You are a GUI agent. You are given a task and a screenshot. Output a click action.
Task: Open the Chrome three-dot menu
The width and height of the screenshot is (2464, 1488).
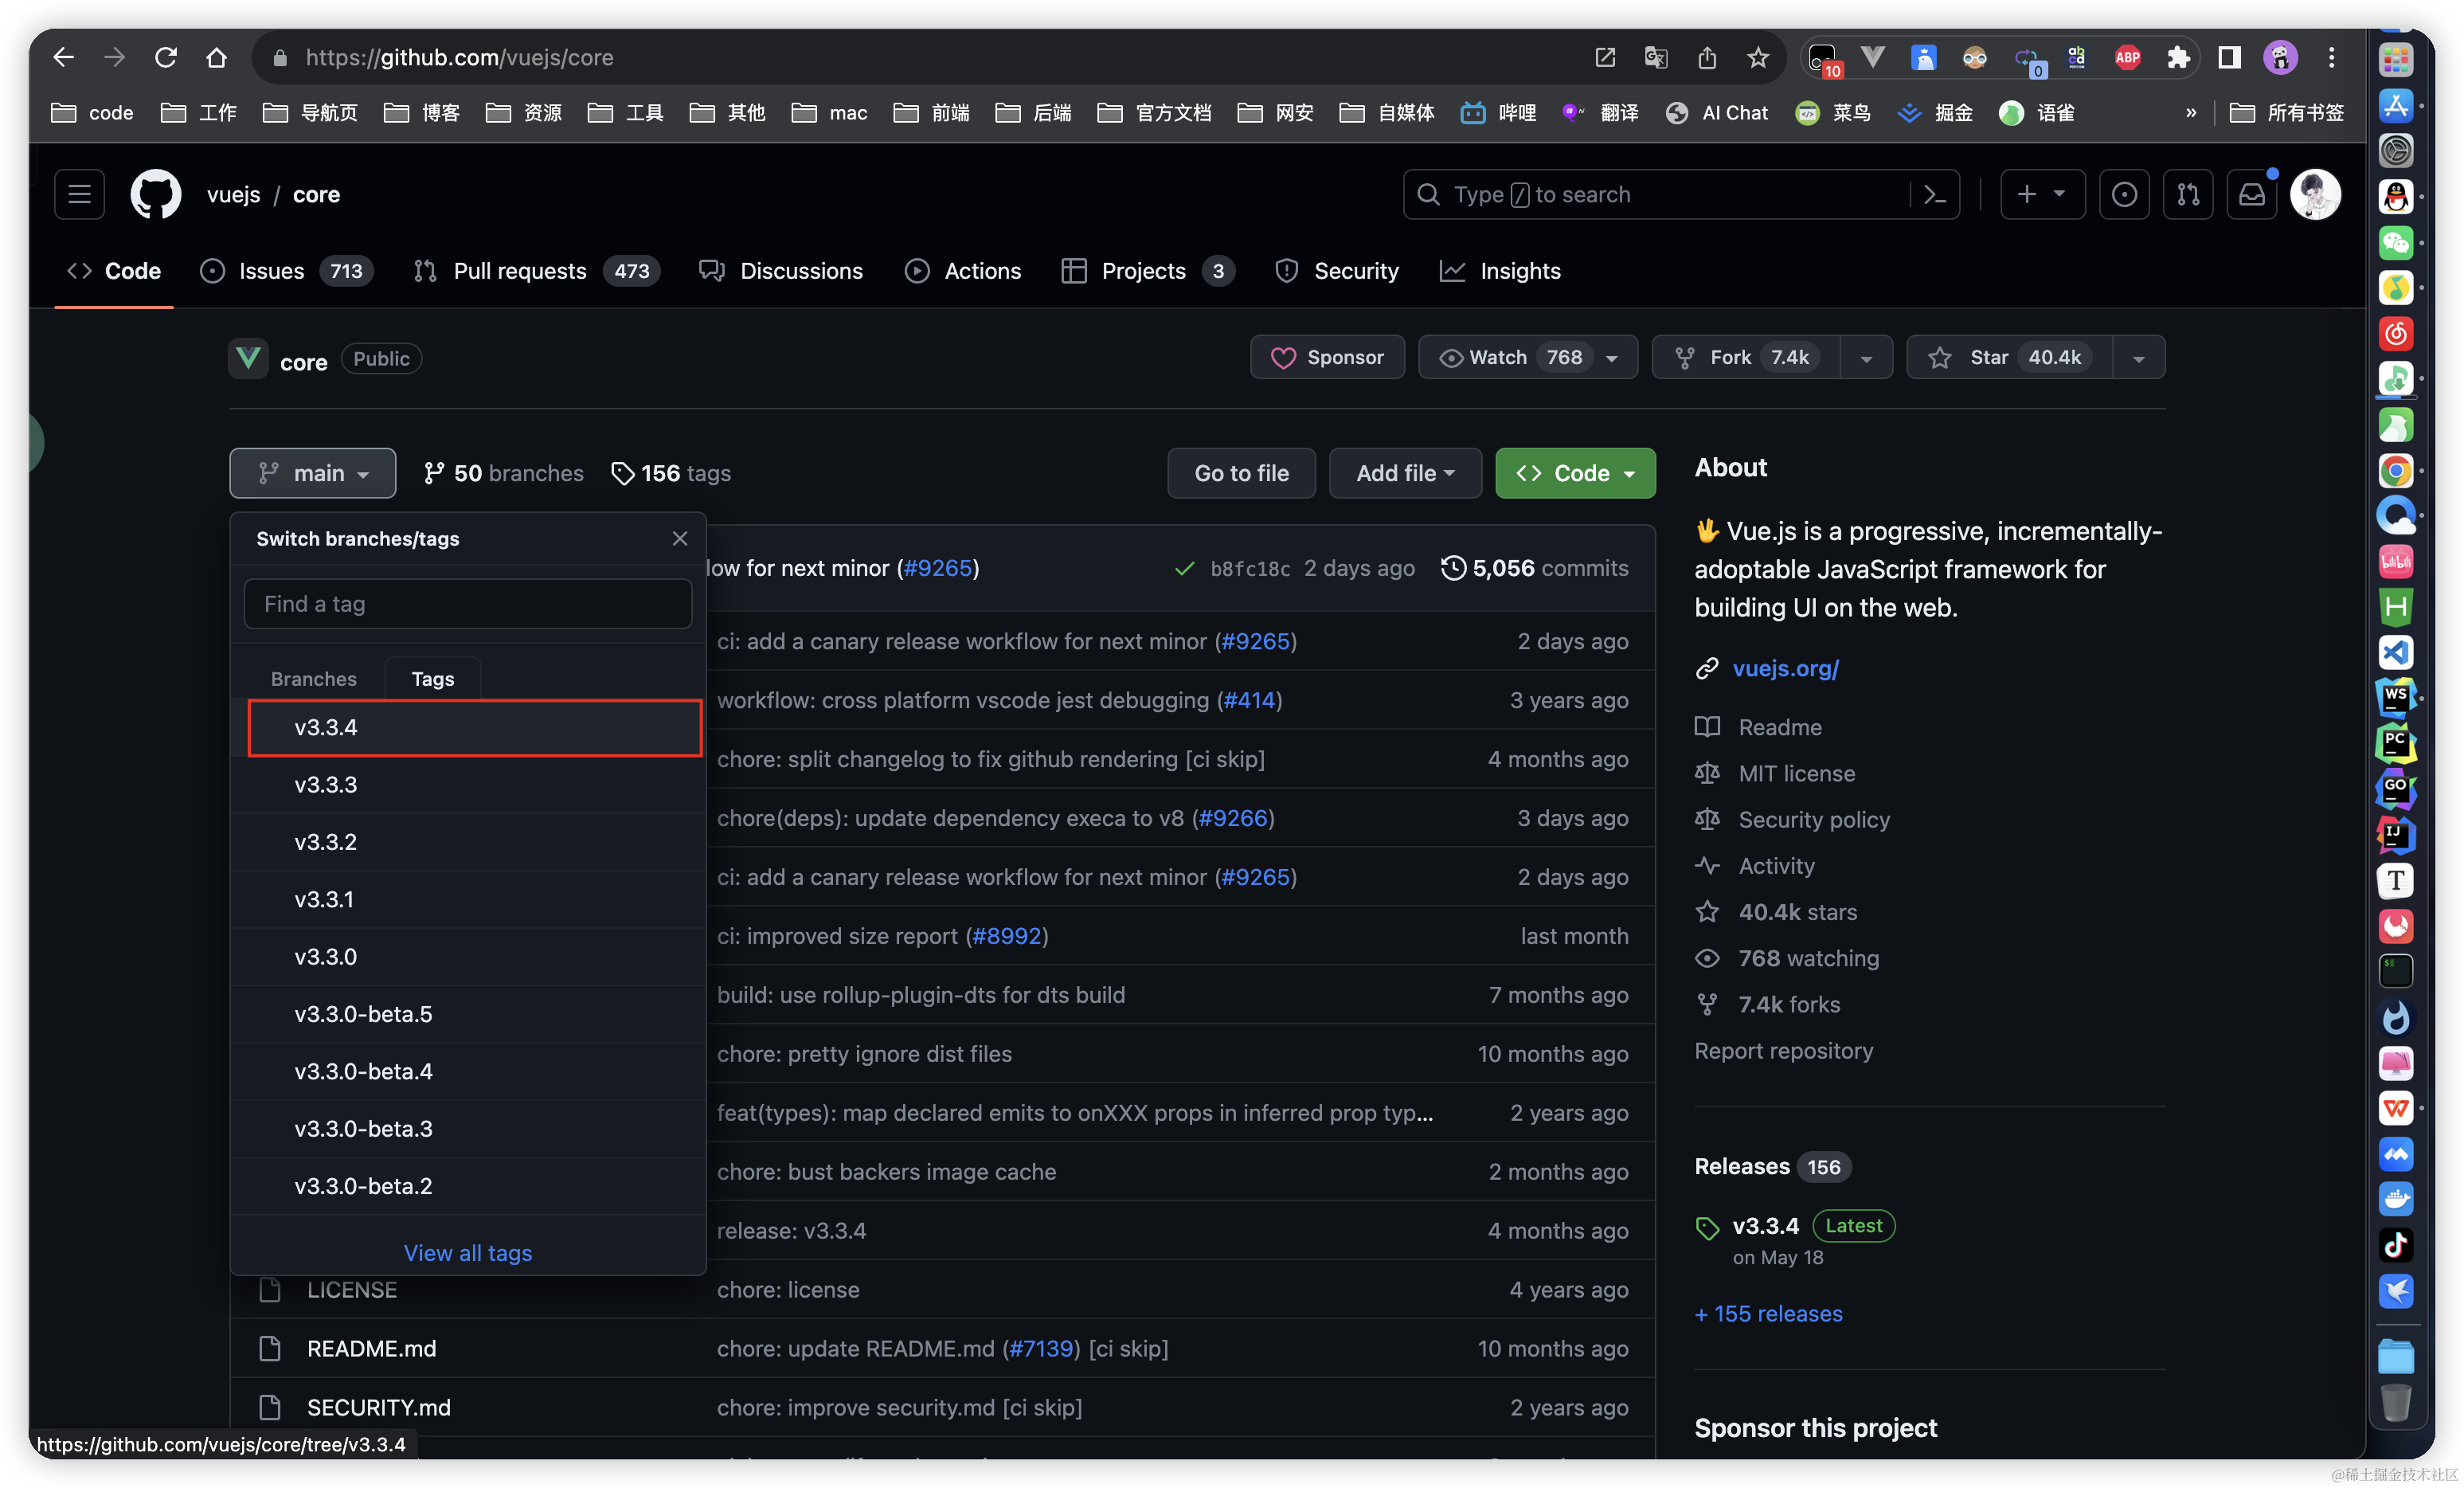pyautogui.click(x=2331, y=58)
